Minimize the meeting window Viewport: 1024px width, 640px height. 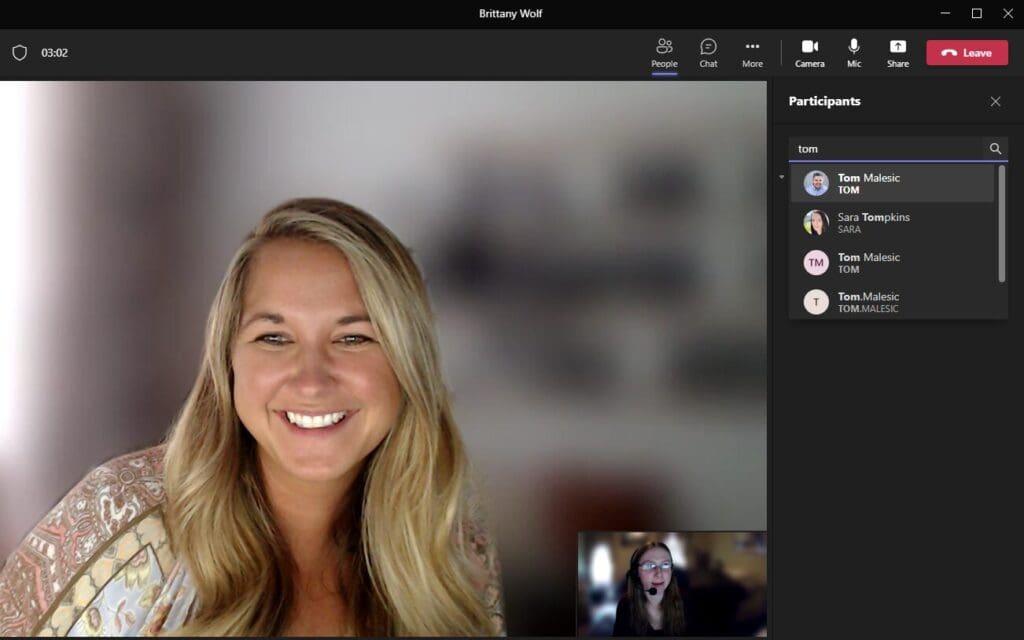coord(945,13)
